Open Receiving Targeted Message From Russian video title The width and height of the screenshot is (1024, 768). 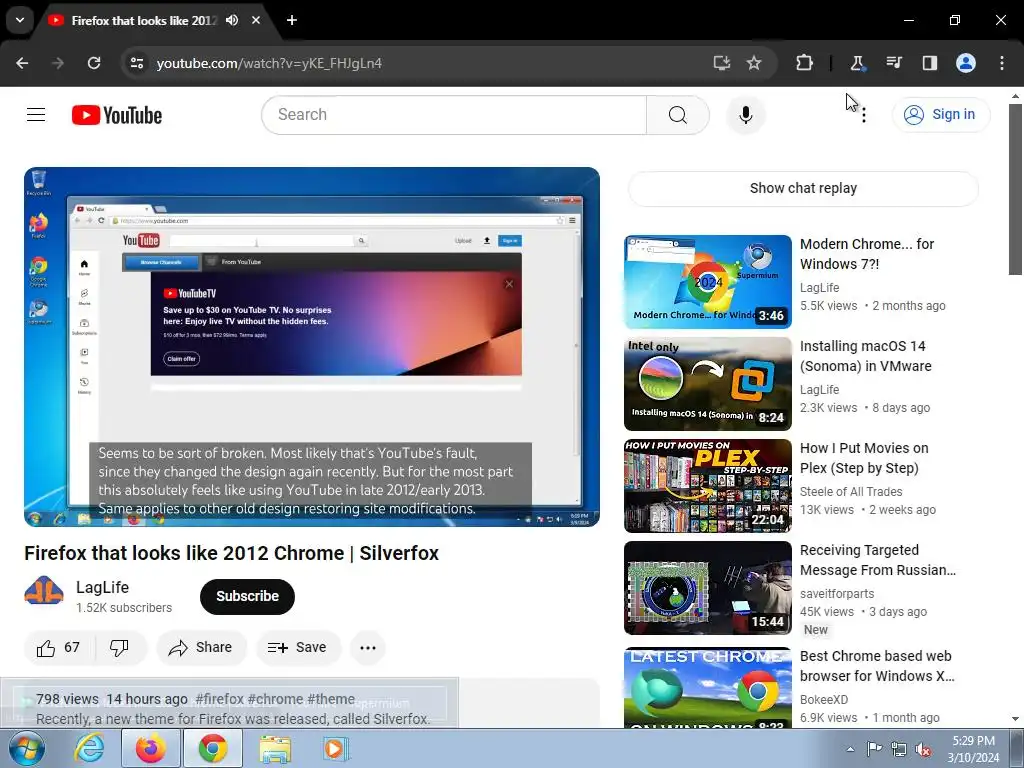pos(878,560)
